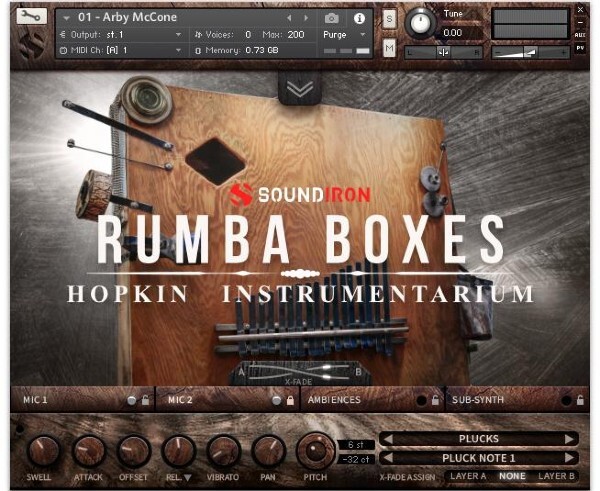
Task: Click the Tune value 0.00
Action: [452, 33]
